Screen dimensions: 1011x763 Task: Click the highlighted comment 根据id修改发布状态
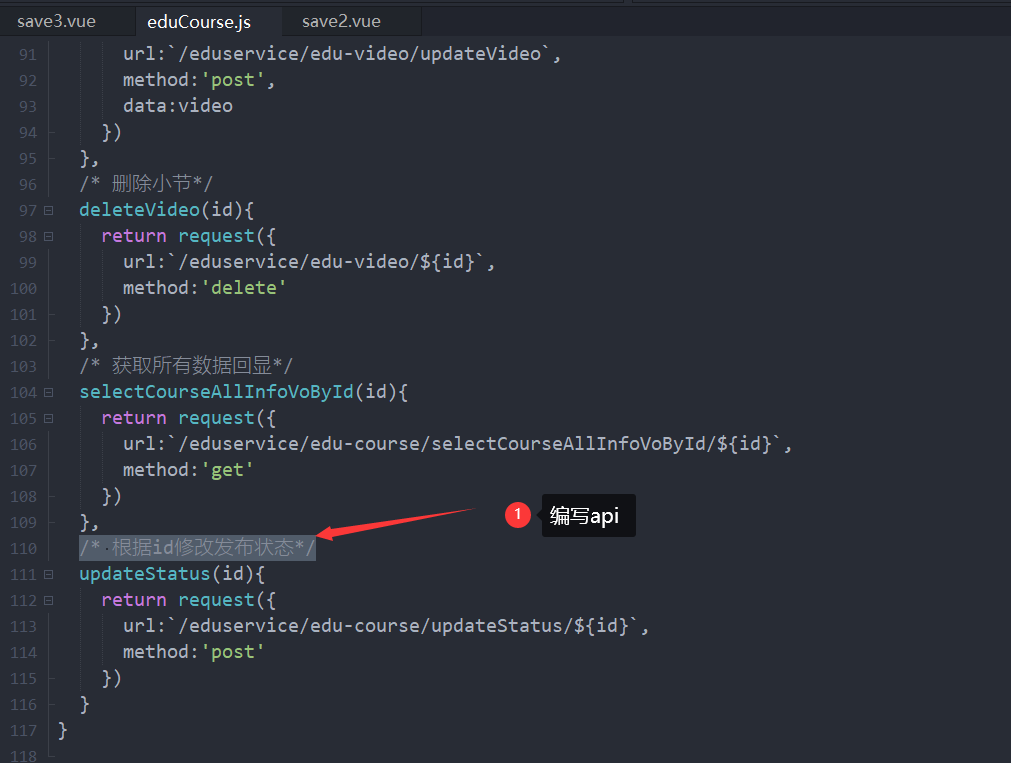[197, 548]
